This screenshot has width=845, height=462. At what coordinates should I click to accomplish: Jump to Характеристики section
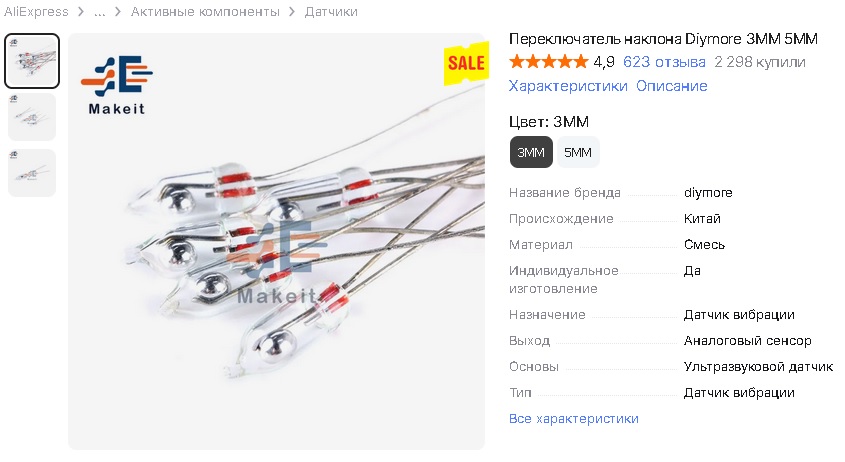point(568,86)
